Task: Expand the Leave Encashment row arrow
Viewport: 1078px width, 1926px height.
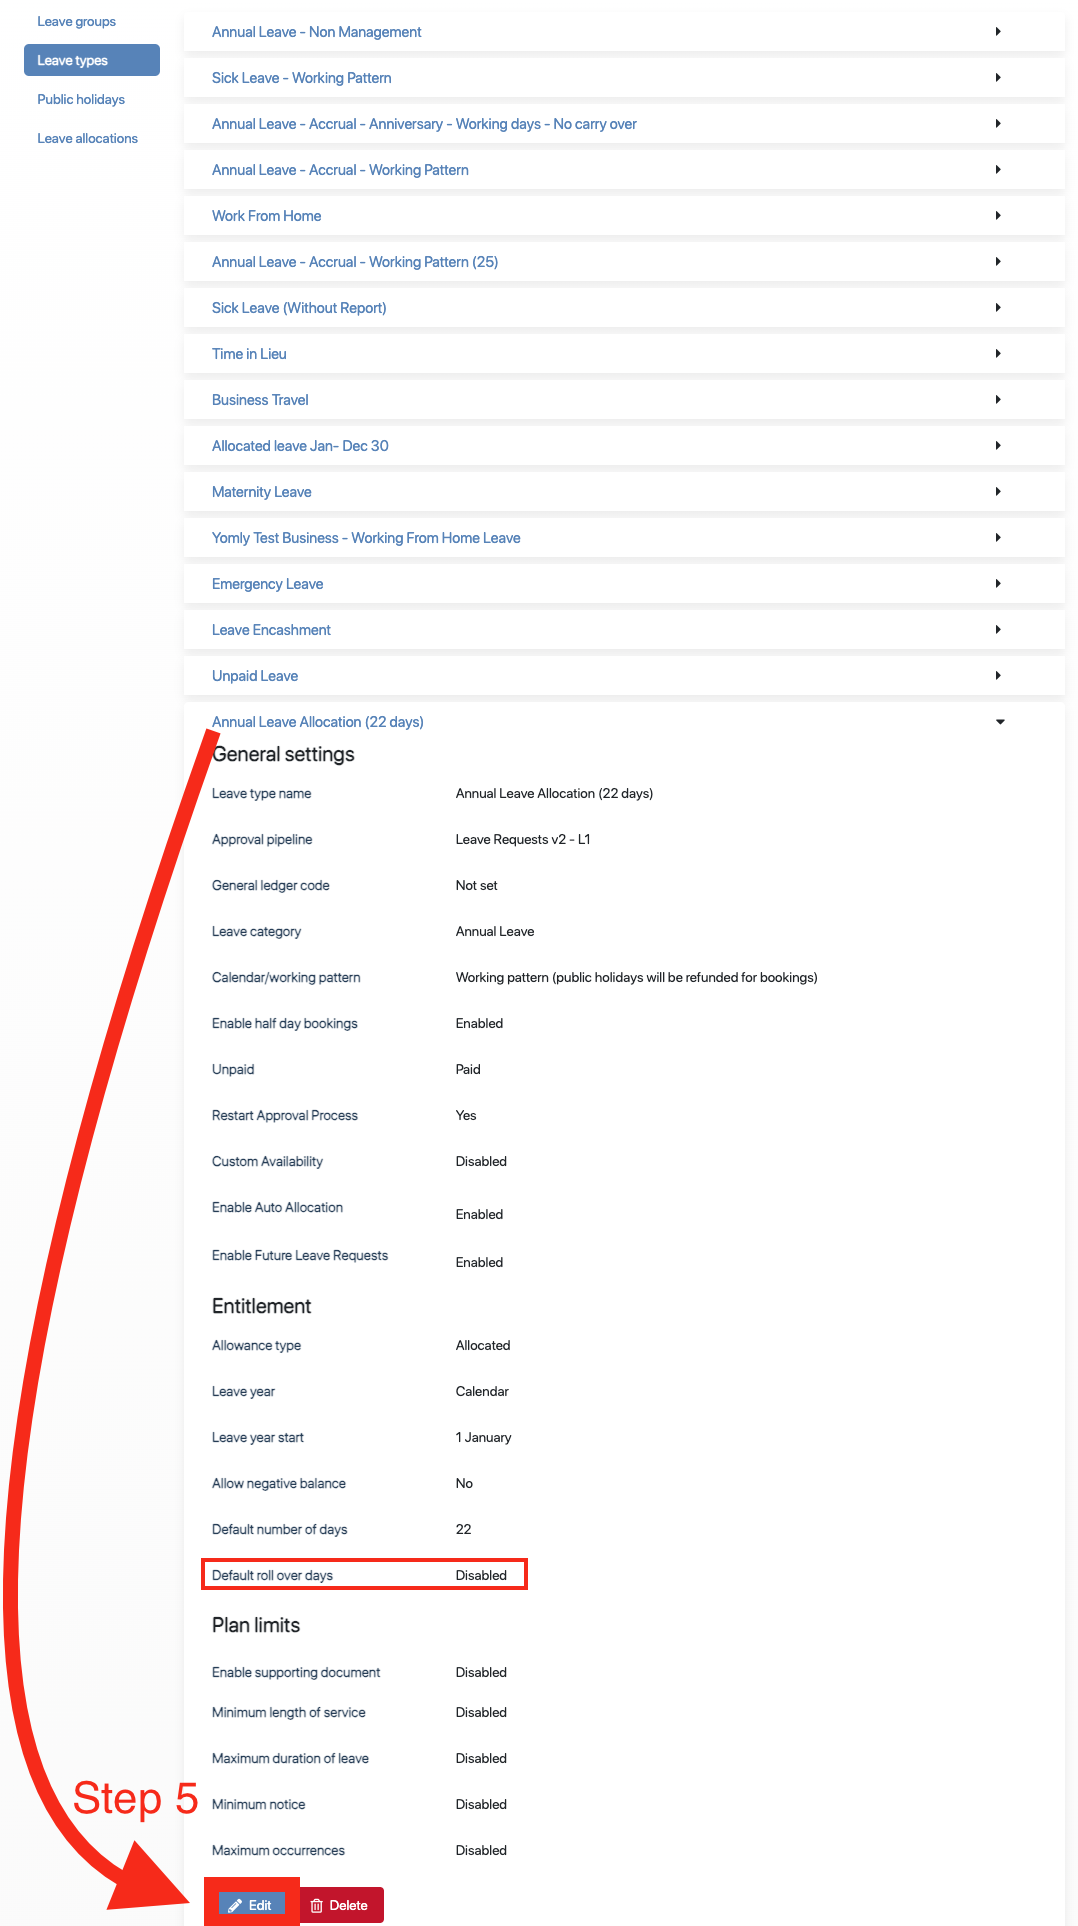Action: 998,630
